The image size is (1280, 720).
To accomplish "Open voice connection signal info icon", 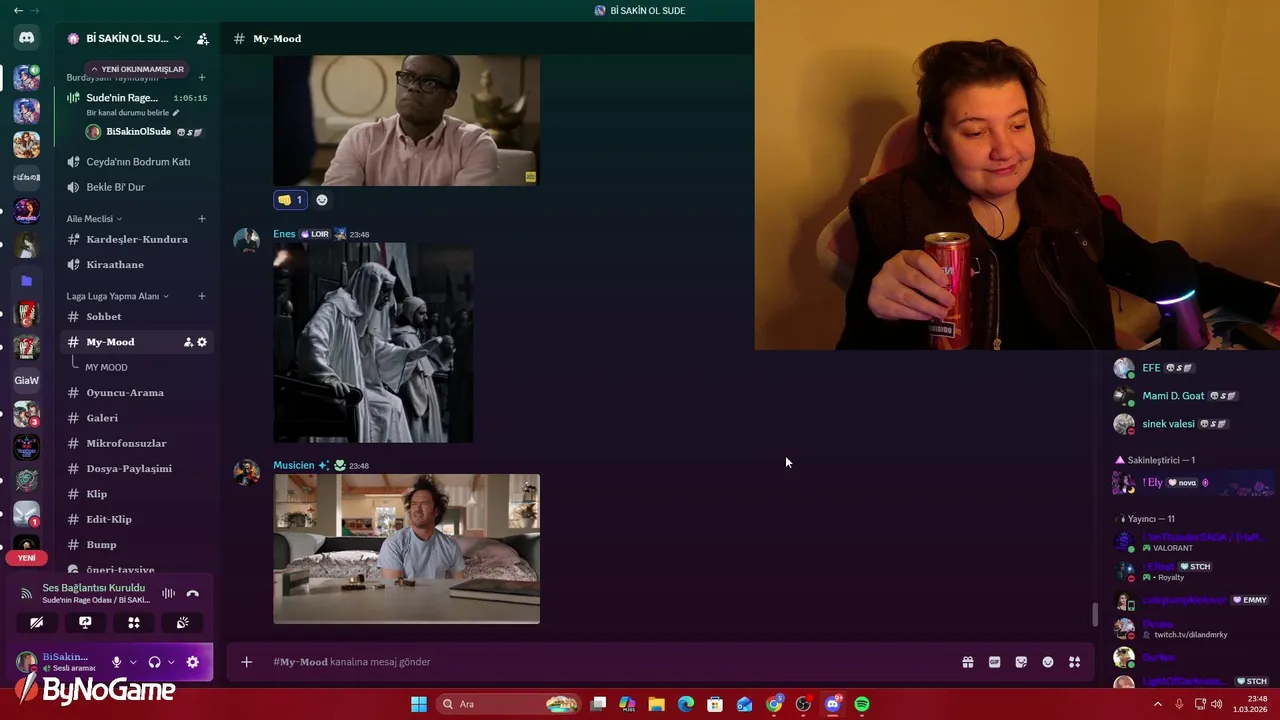I will [x=26, y=594].
